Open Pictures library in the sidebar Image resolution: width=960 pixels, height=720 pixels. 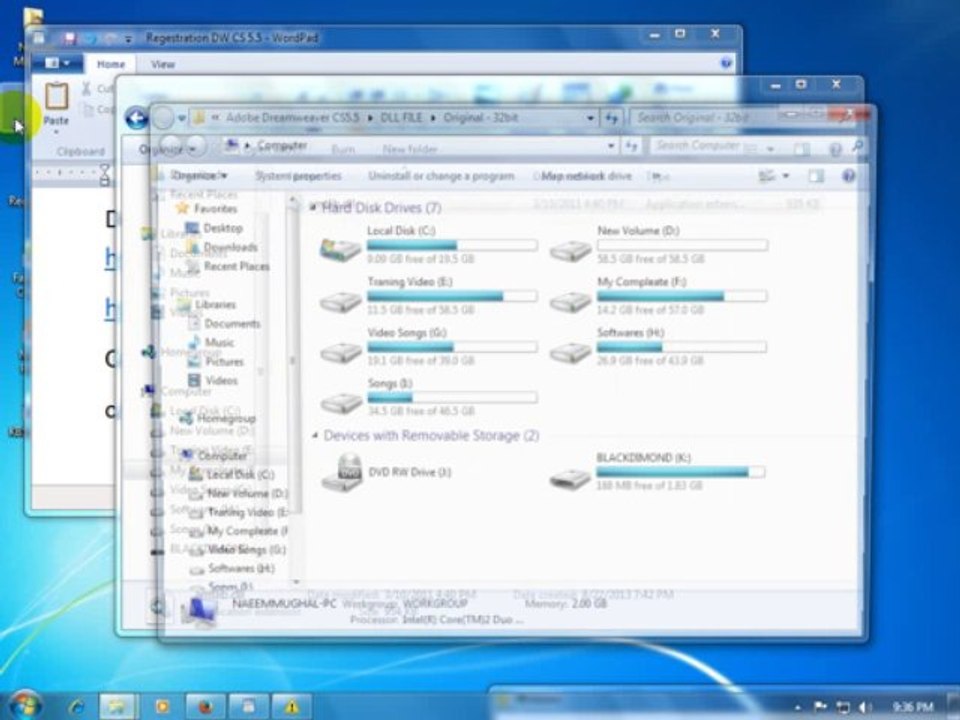(224, 361)
